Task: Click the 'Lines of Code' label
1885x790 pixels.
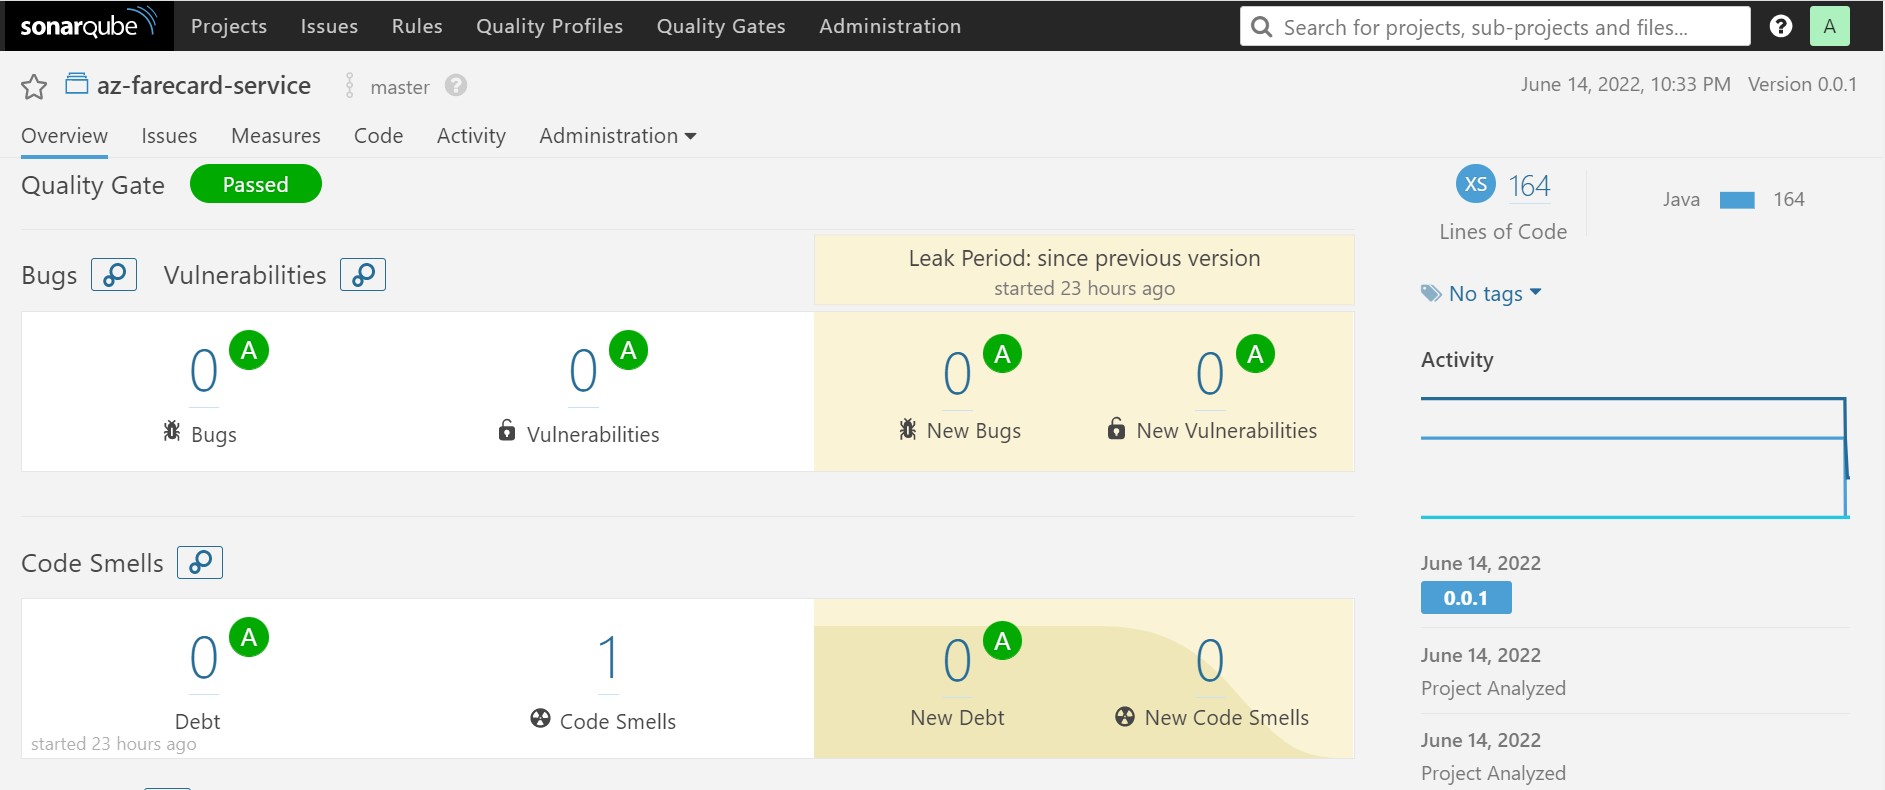Action: coord(1503,231)
